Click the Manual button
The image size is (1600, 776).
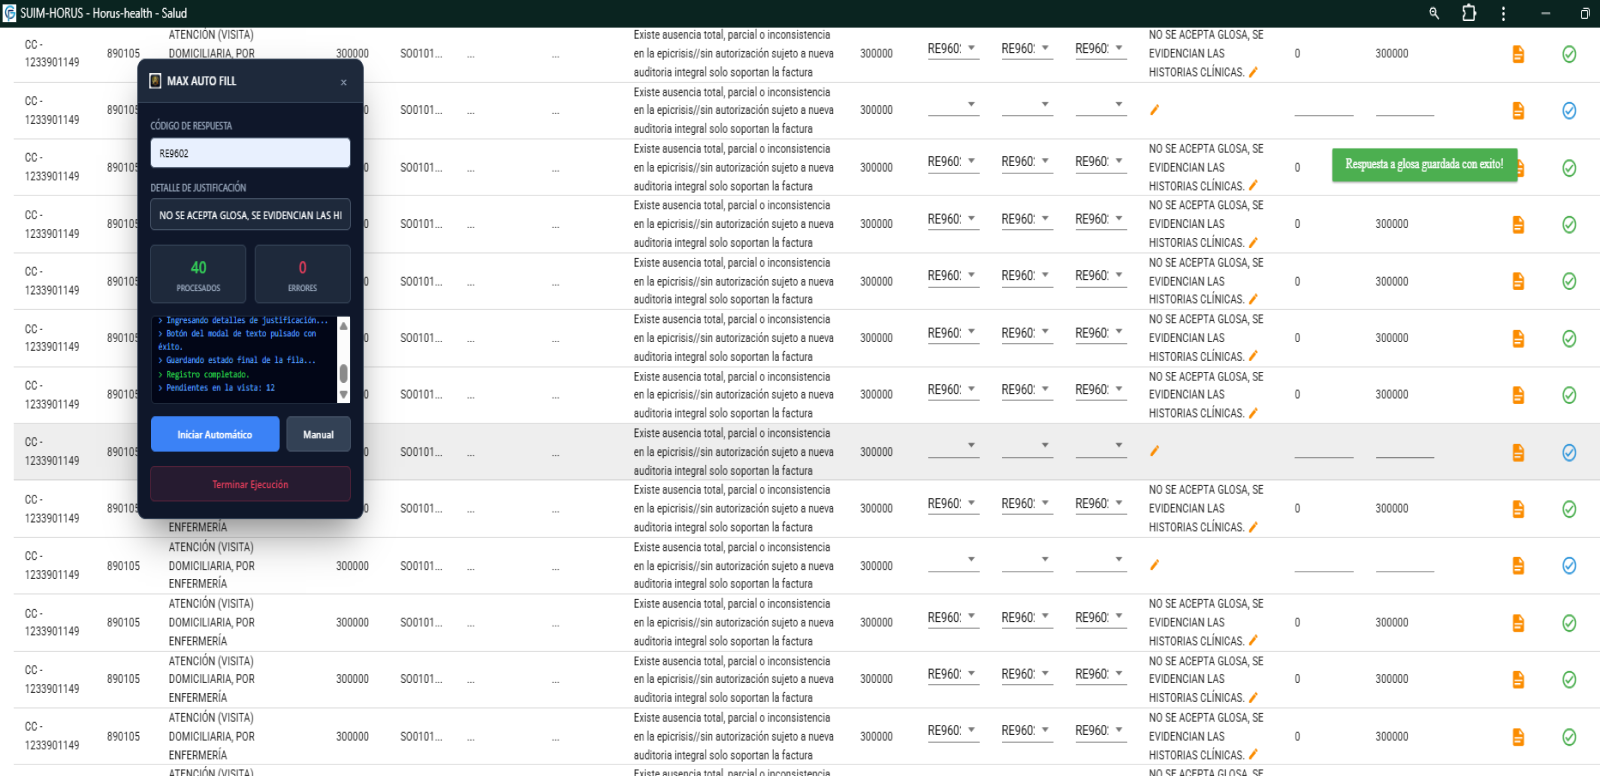(318, 435)
